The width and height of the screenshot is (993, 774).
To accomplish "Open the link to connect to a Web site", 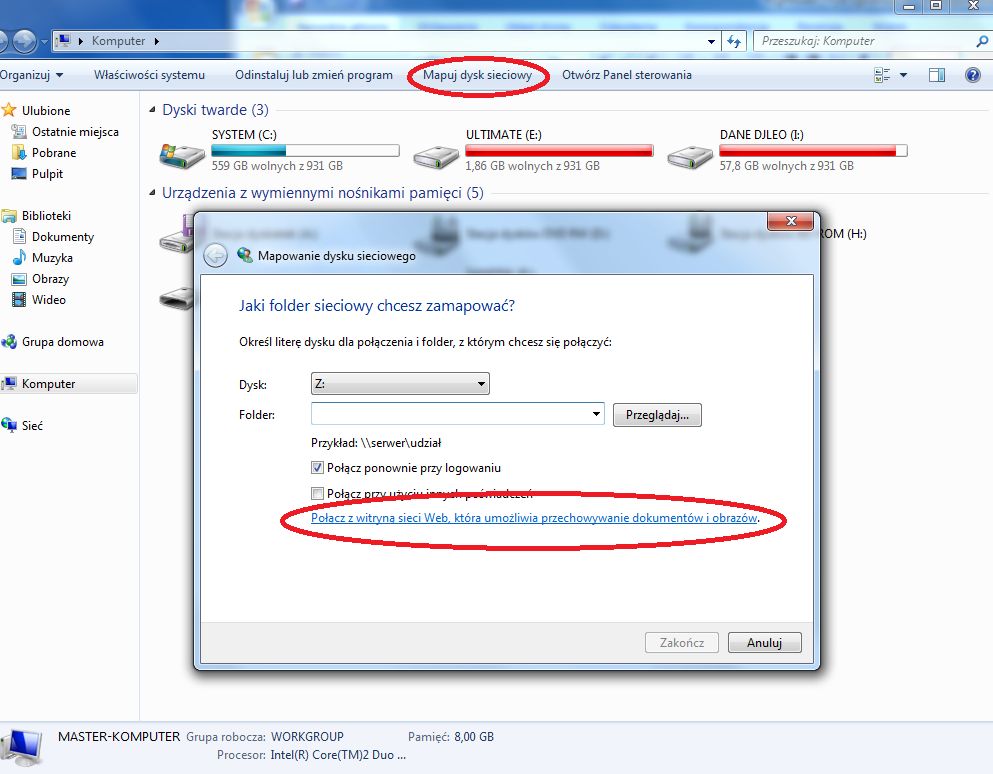I will click(534, 518).
